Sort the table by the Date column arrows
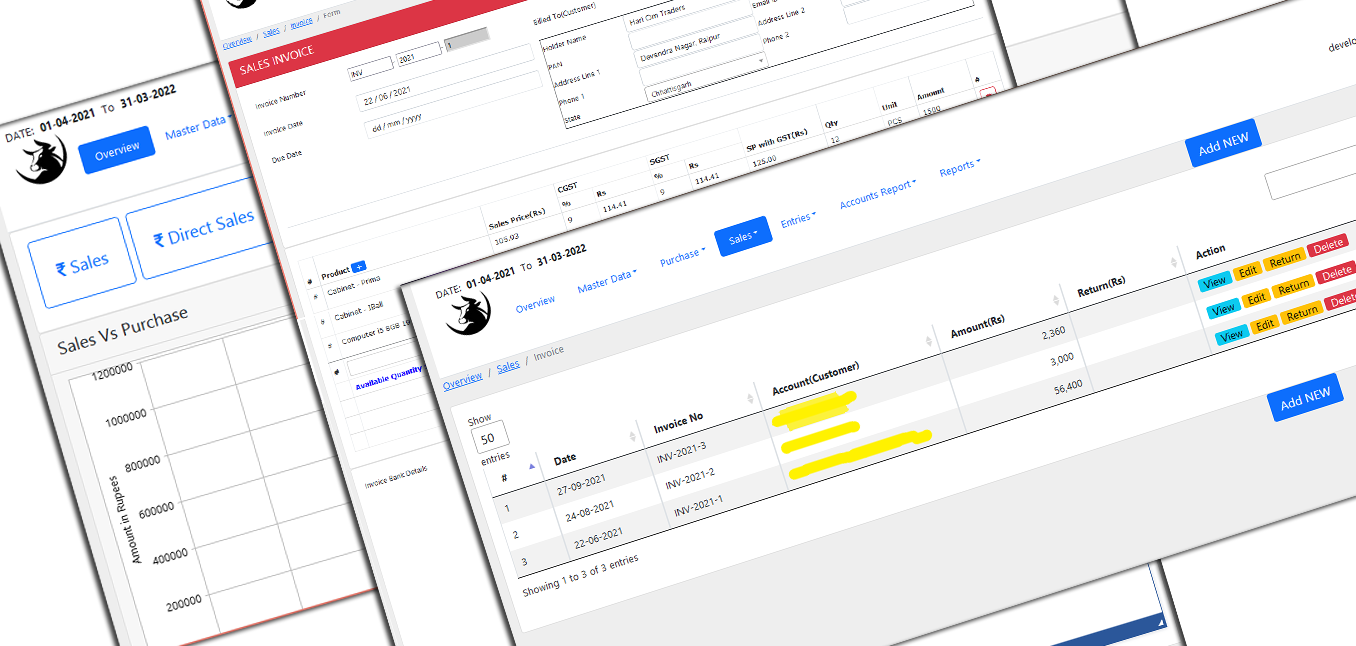Image resolution: width=1356 pixels, height=646 pixels. click(x=633, y=436)
